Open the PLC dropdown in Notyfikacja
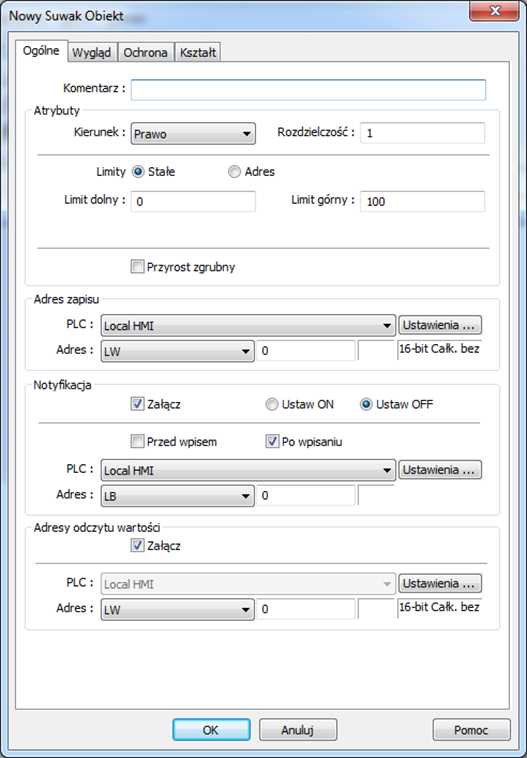527x758 pixels. (x=248, y=470)
